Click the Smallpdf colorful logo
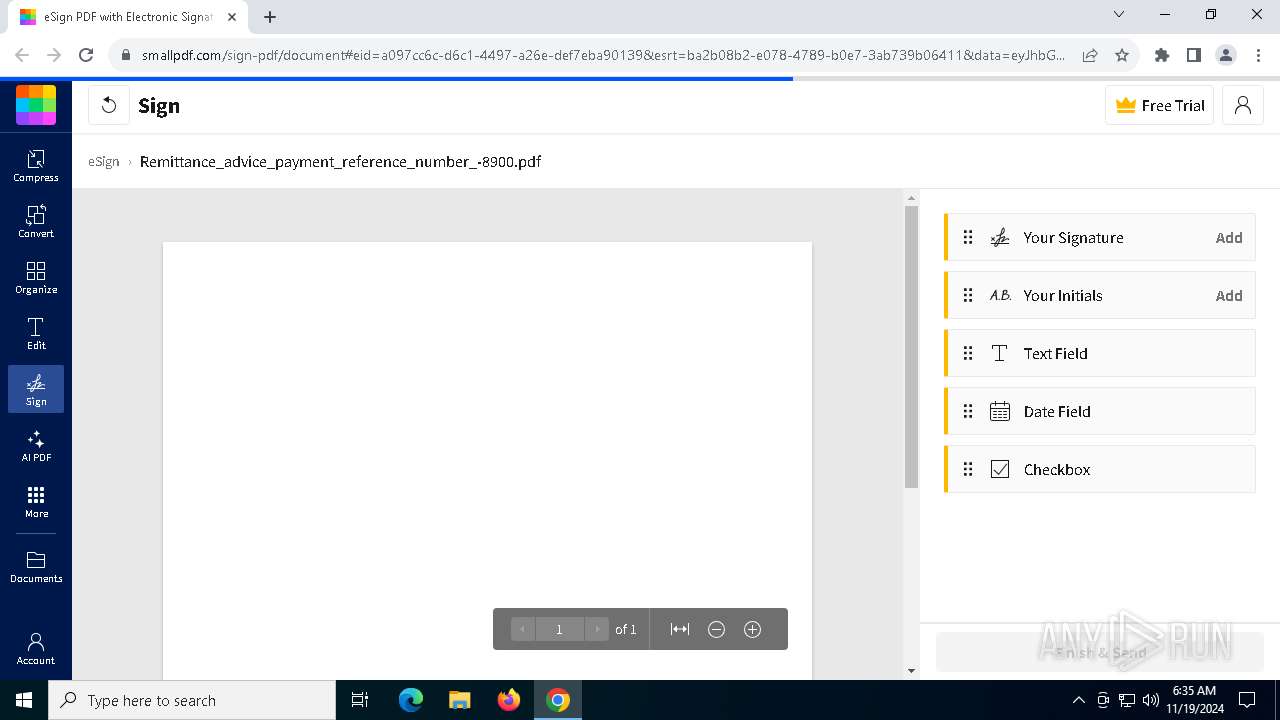 [36, 105]
